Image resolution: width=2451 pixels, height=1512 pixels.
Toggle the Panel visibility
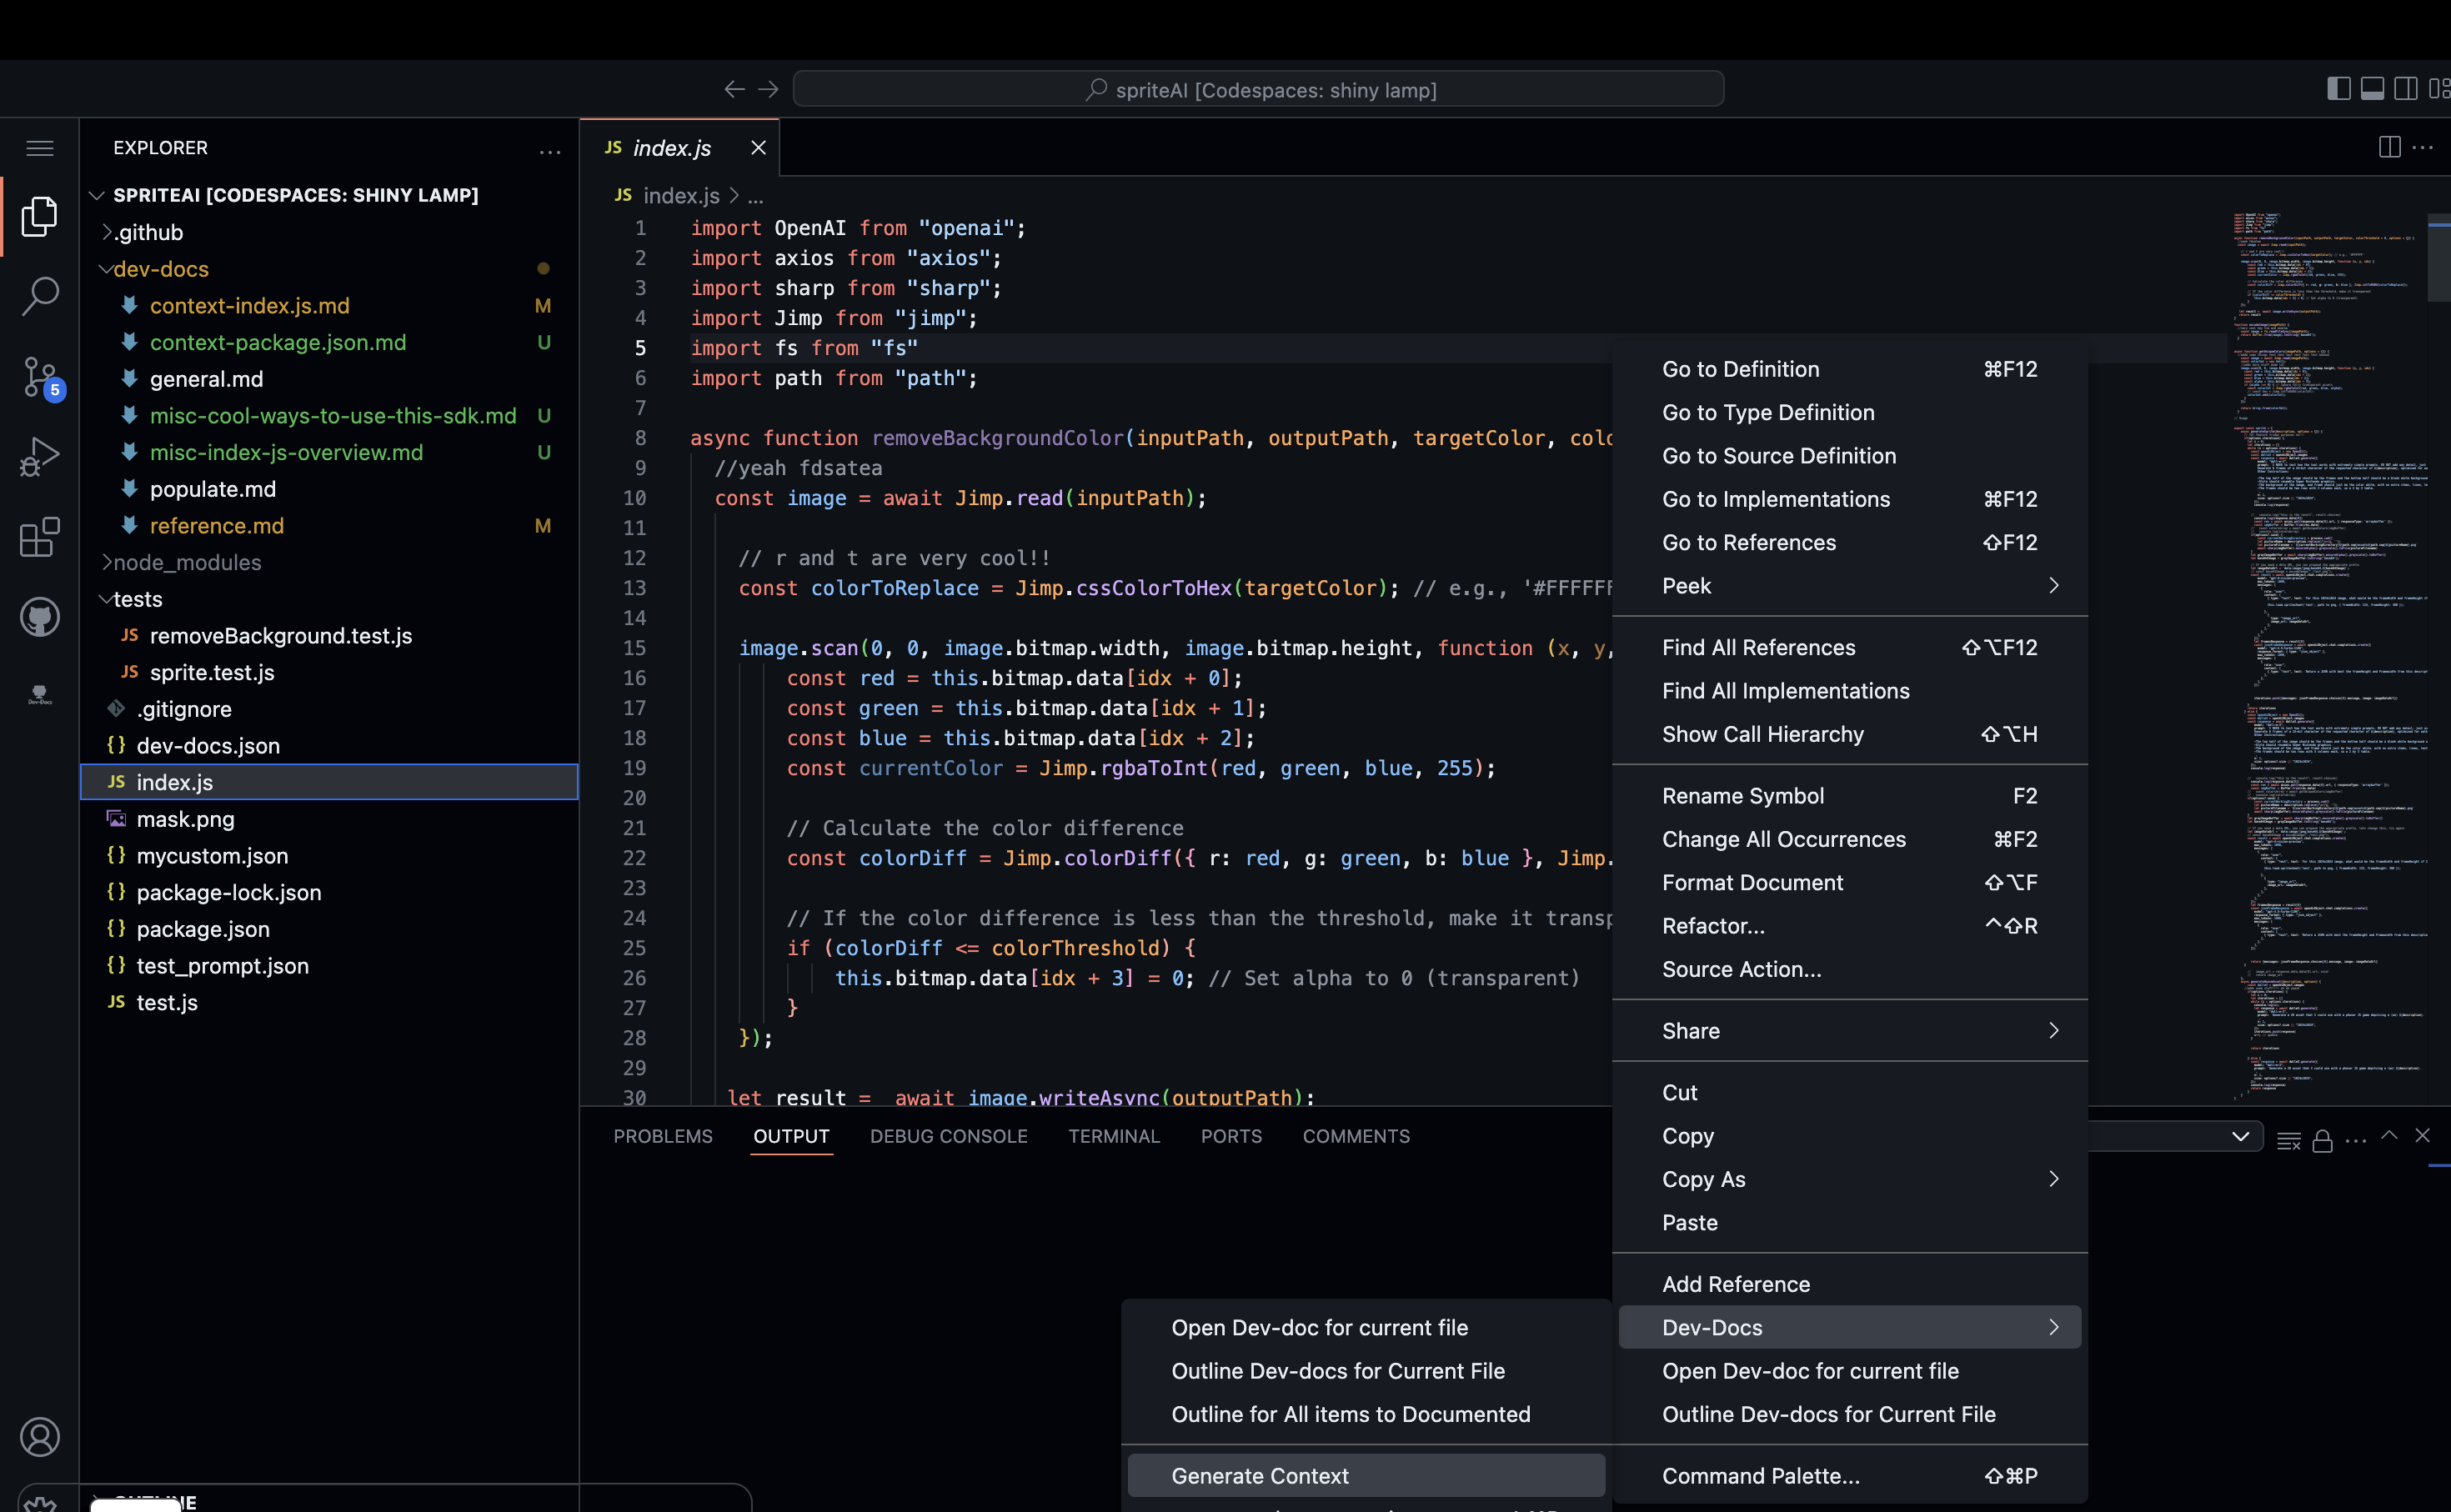pyautogui.click(x=2372, y=88)
